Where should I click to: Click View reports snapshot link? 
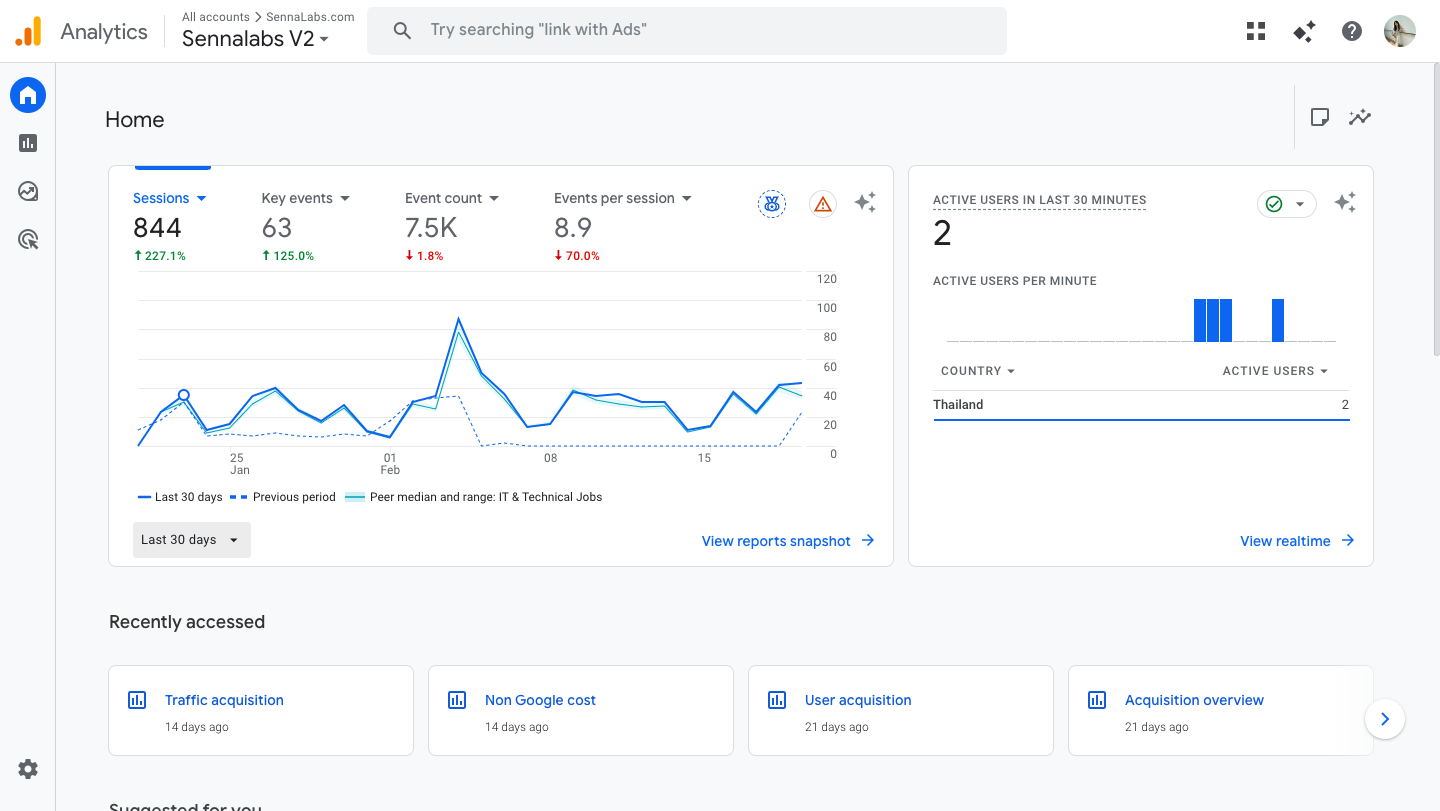(x=788, y=541)
